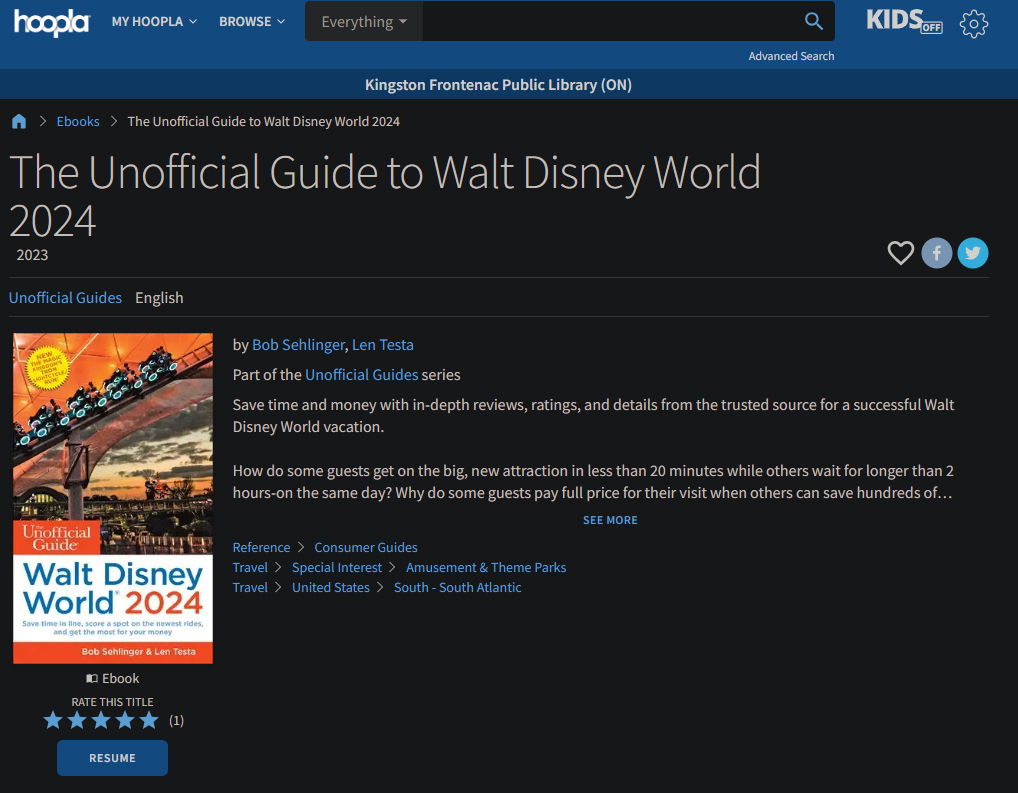
Task: Click Travel link beside Special Interest
Action: (x=250, y=568)
